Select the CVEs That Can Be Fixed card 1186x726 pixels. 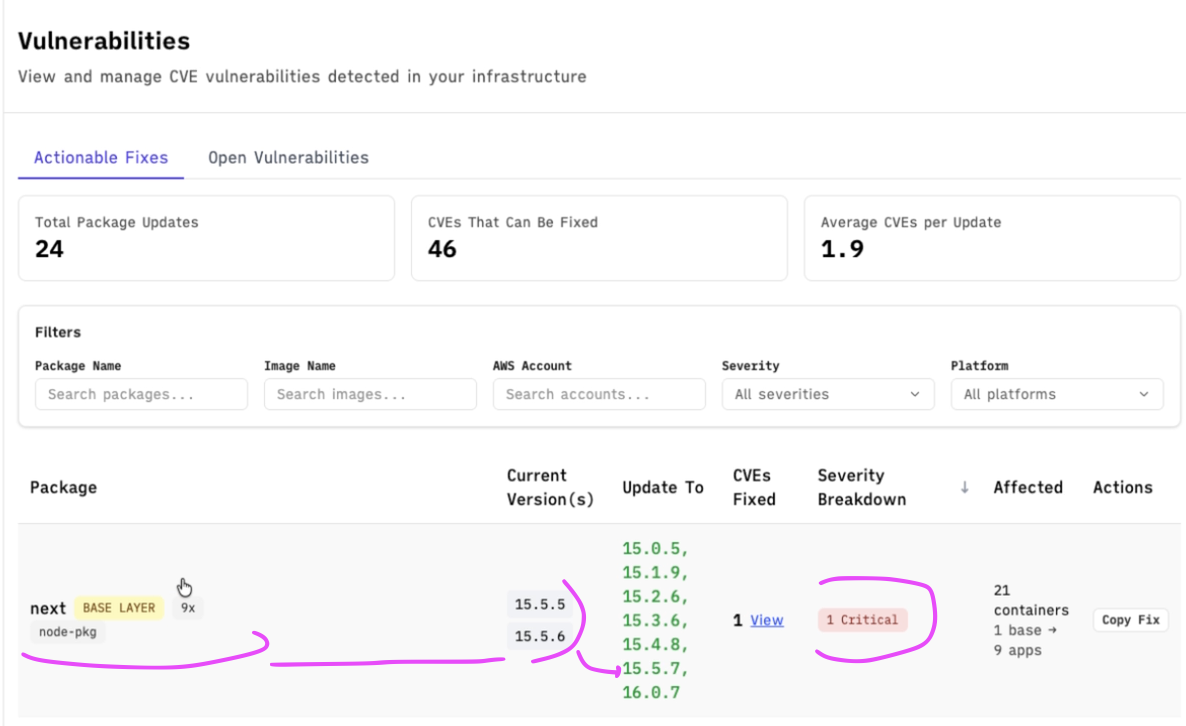[599, 238]
